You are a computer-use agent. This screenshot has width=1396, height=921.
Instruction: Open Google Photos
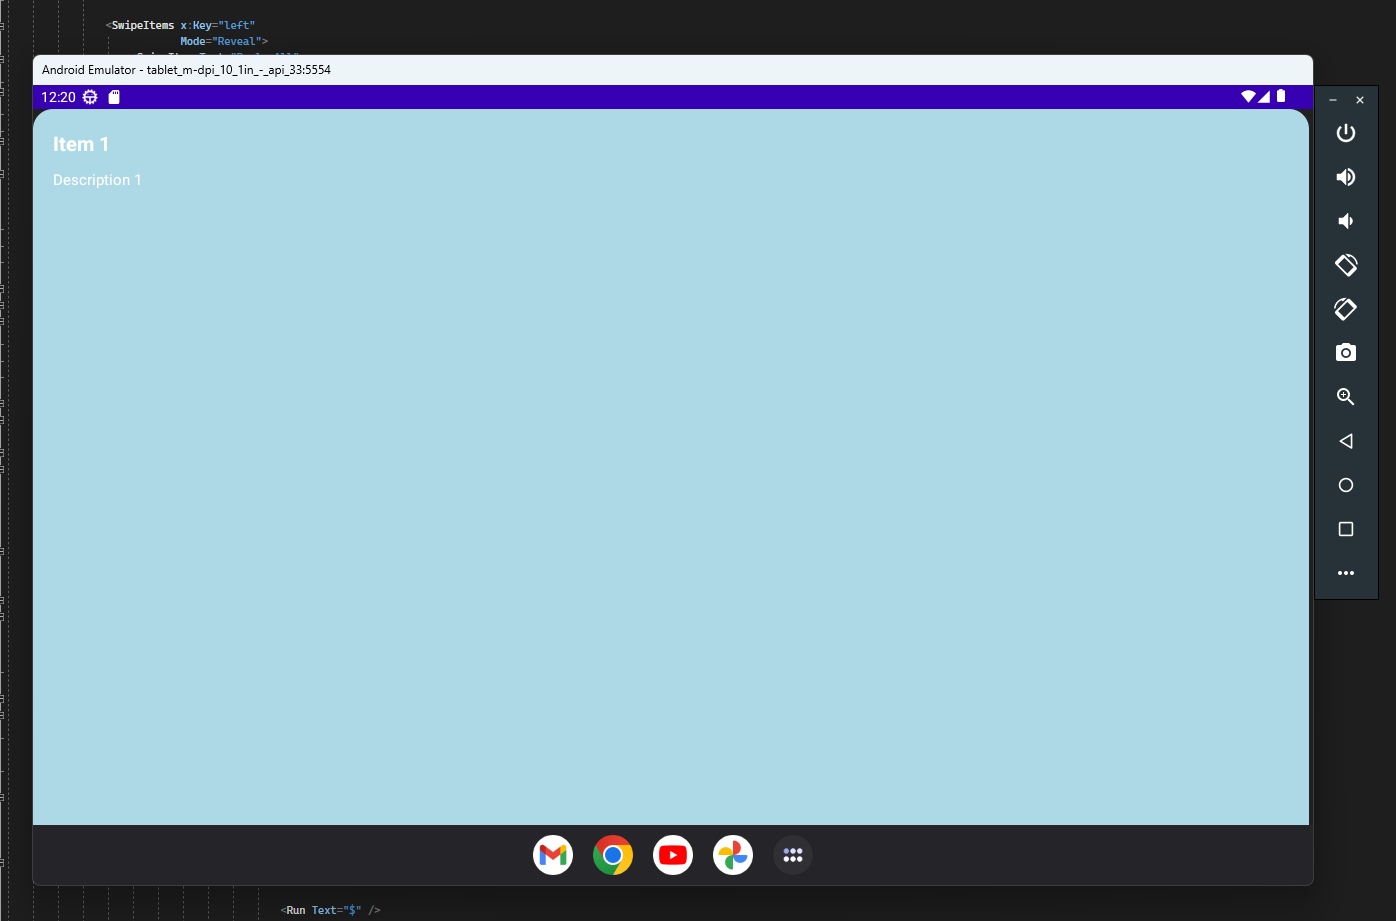pos(733,855)
